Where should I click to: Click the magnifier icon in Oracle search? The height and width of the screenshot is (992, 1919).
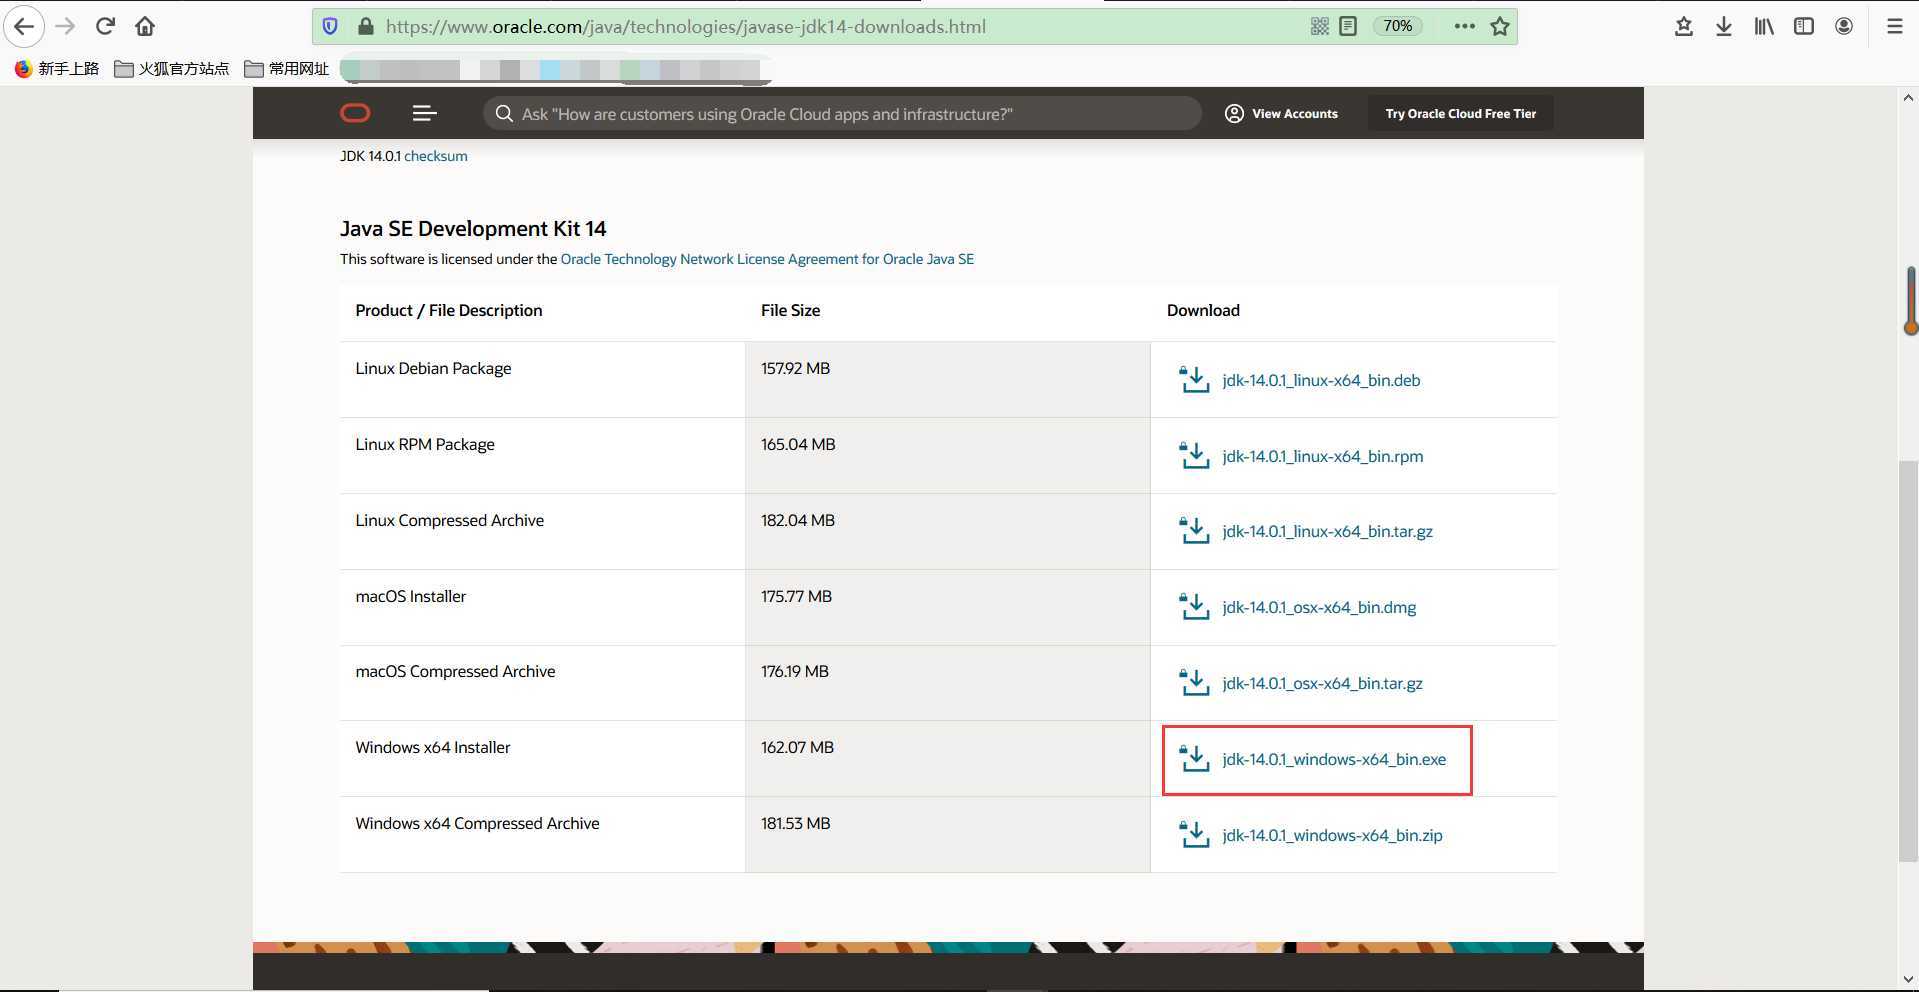click(504, 113)
